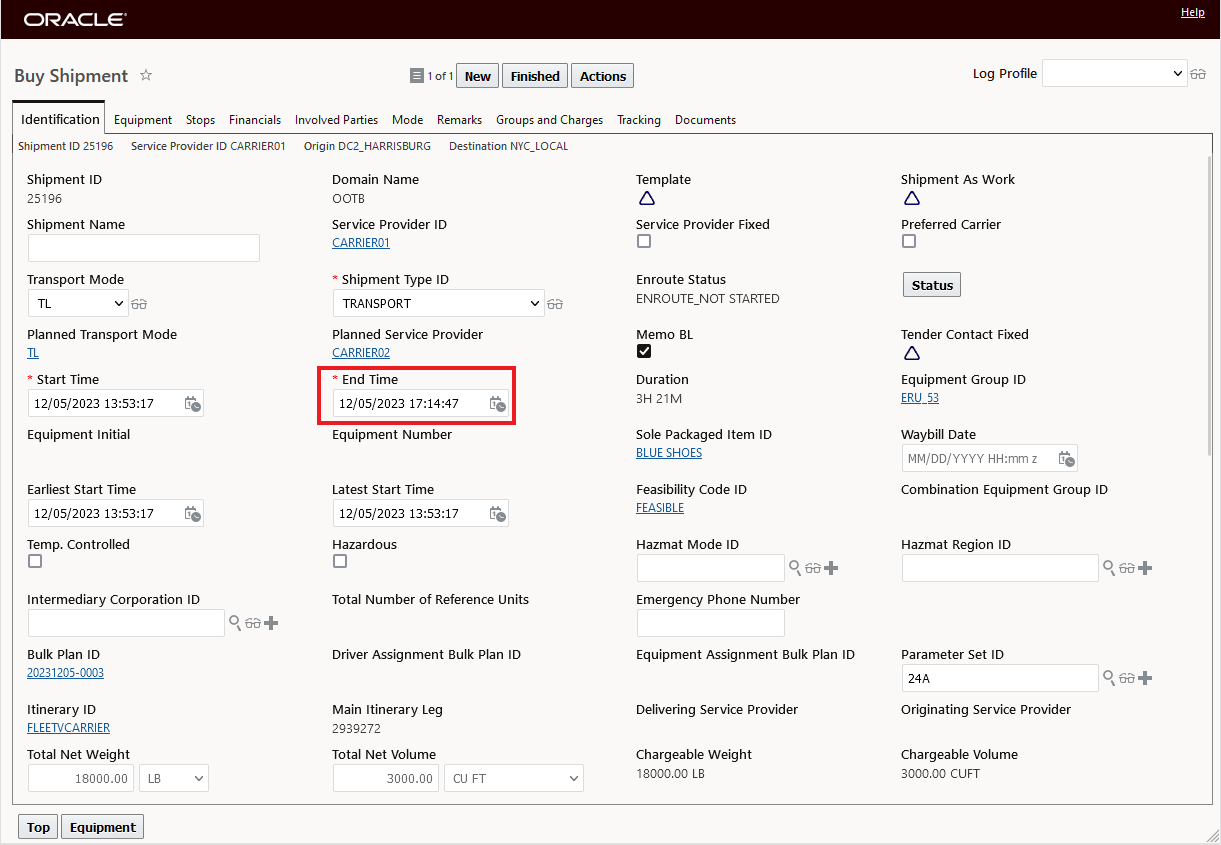The image size is (1221, 845).
Task: Switch to the Groups and Charges tab
Action: tap(549, 120)
